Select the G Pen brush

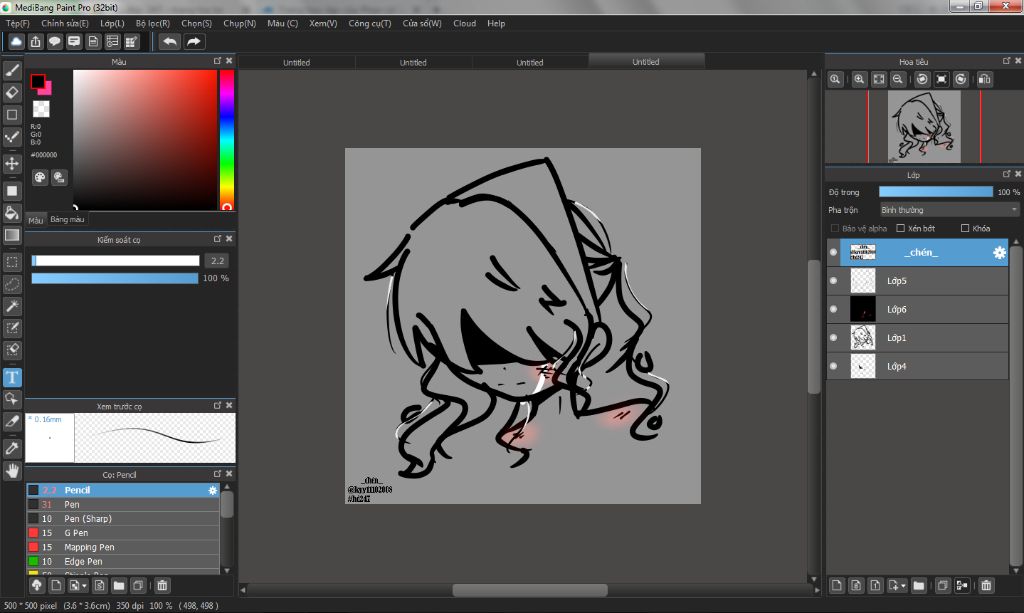[x=123, y=533]
